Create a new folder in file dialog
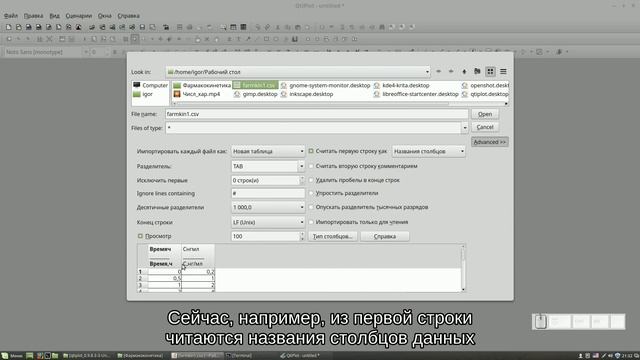 [477, 71]
